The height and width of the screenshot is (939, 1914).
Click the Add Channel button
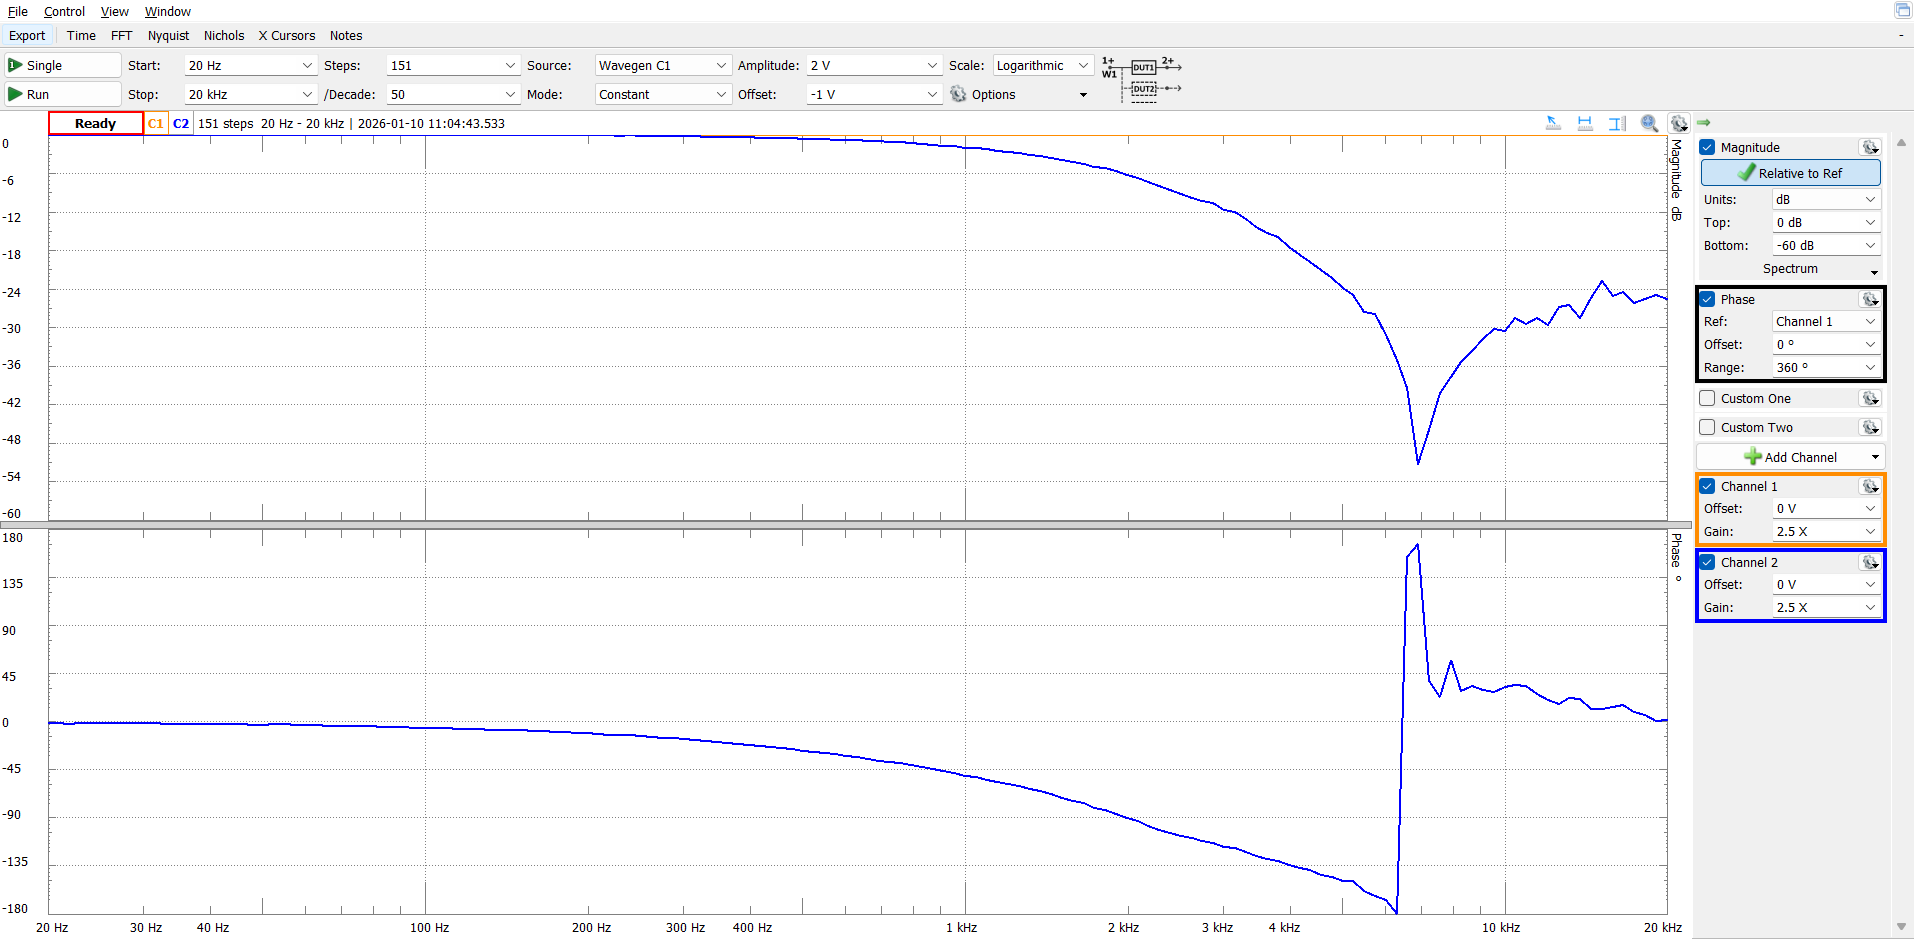click(x=1790, y=457)
